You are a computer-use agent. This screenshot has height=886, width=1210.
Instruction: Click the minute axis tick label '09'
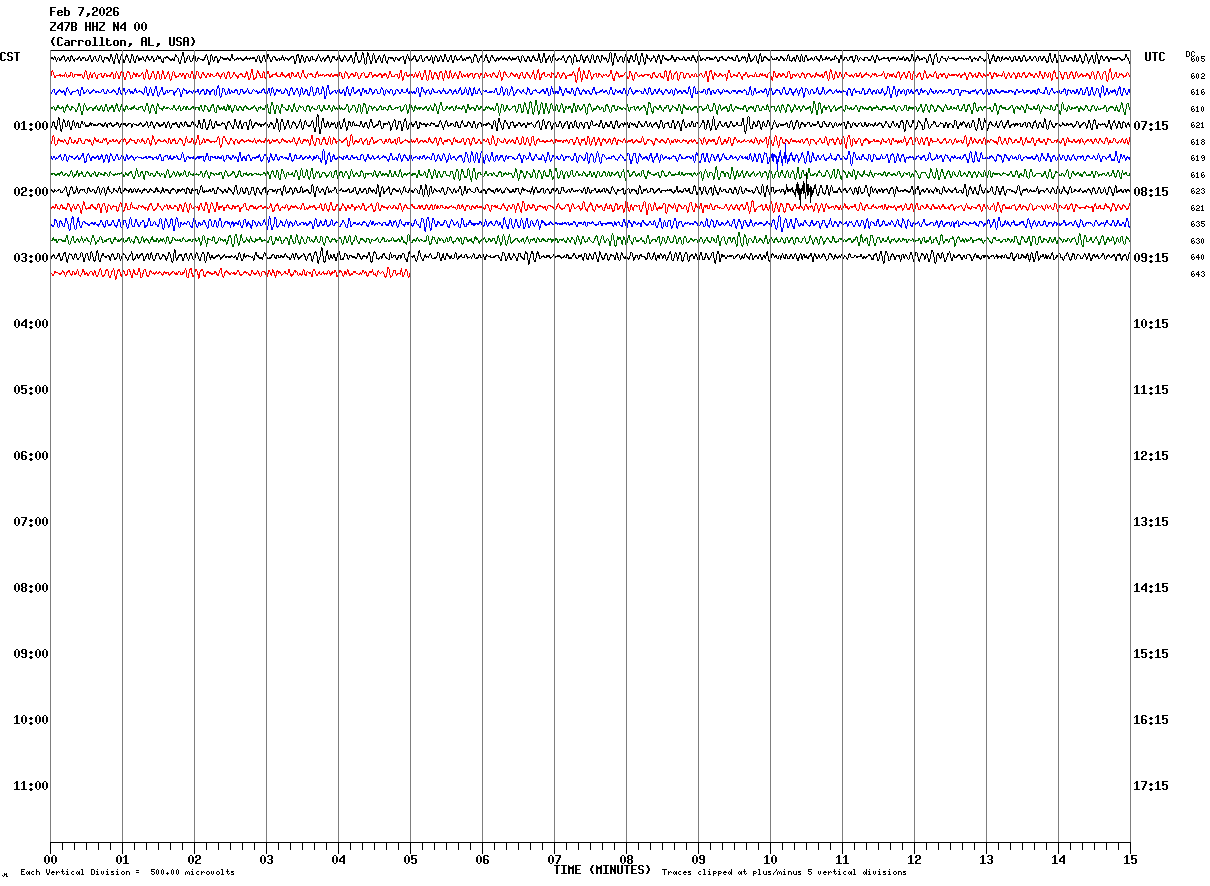(x=698, y=860)
